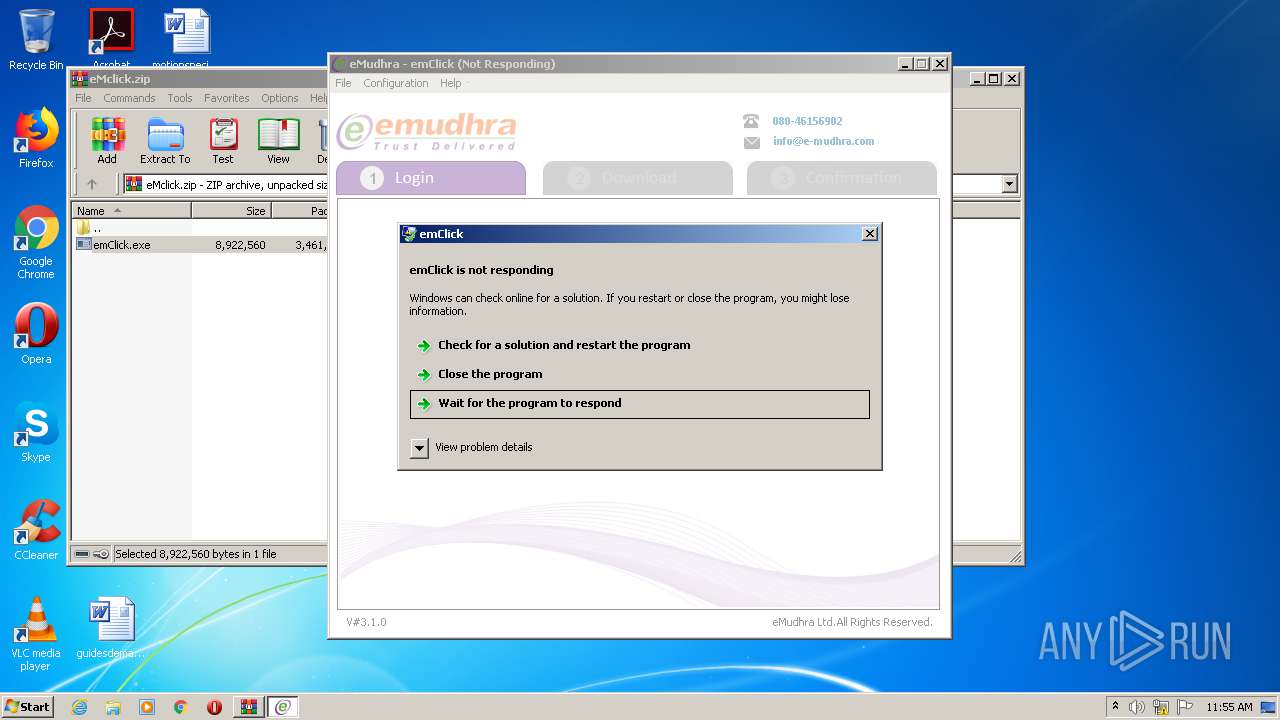Choose Wait for the program to respond
The image size is (1280, 720).
(x=640, y=404)
